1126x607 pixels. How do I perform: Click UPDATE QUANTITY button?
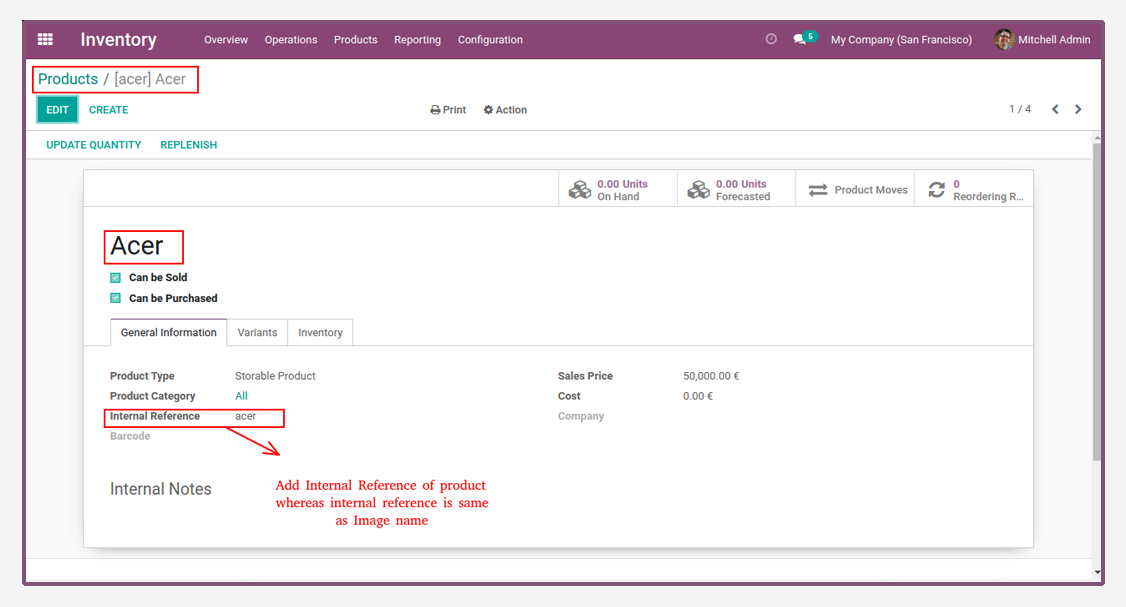93,145
